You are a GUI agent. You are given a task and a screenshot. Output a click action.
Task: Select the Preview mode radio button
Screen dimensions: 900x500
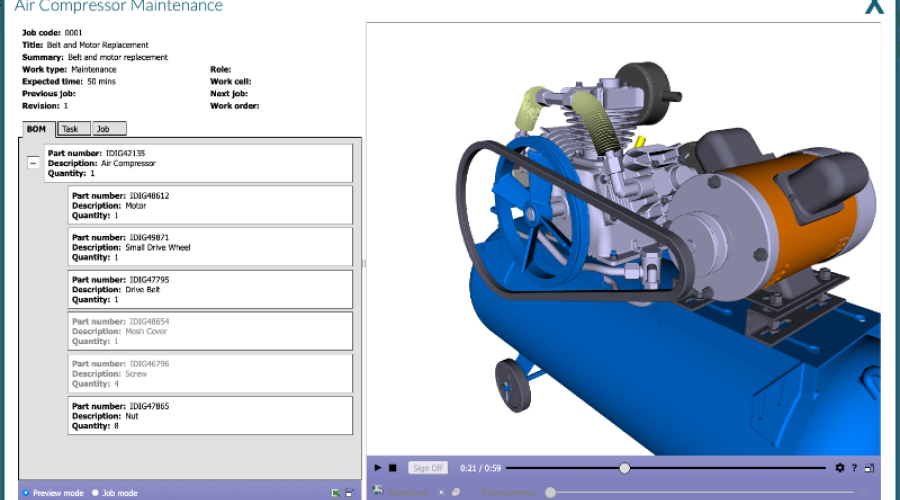(26, 493)
